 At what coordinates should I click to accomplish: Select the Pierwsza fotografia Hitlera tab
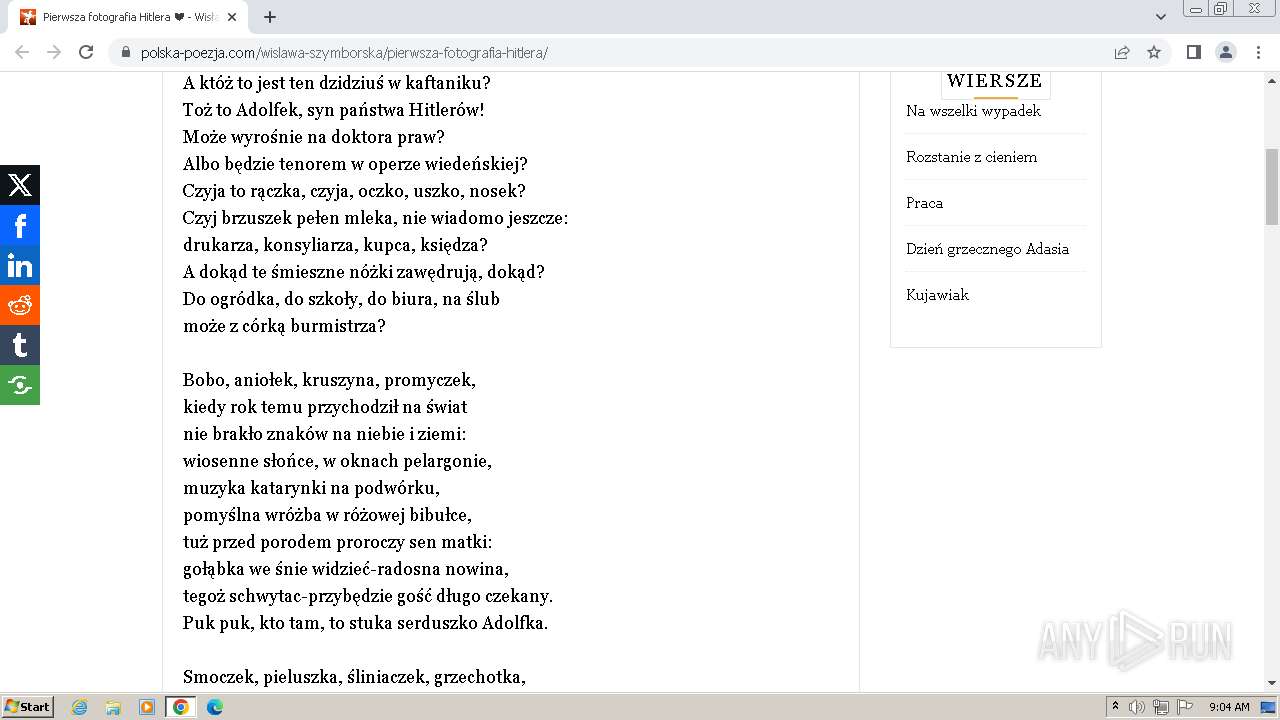(x=128, y=17)
